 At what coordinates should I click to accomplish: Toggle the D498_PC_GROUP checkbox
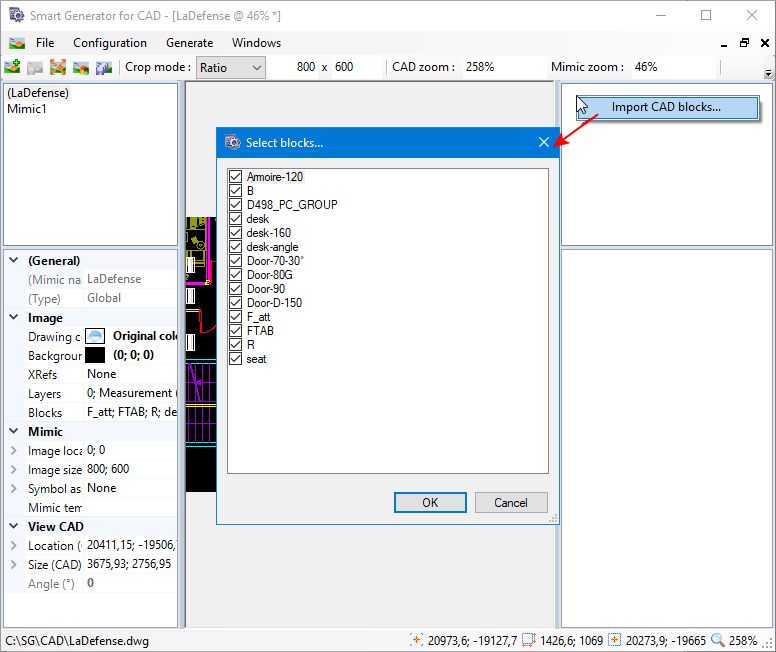click(236, 205)
